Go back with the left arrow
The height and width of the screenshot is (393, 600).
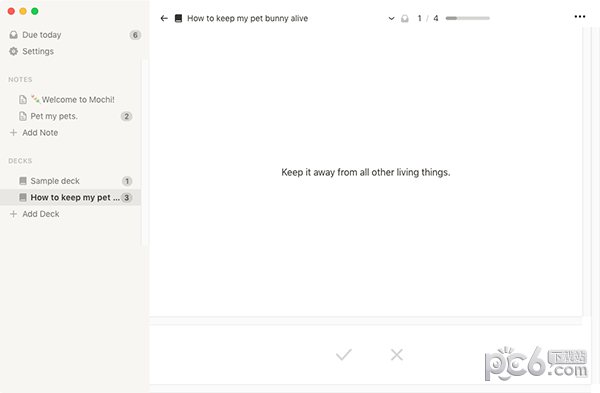click(164, 18)
